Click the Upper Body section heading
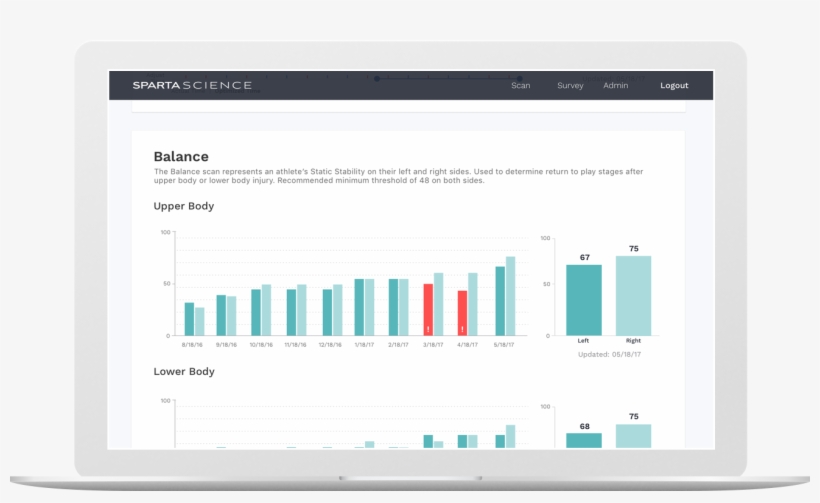Viewport: 820px width, 503px height. point(184,206)
